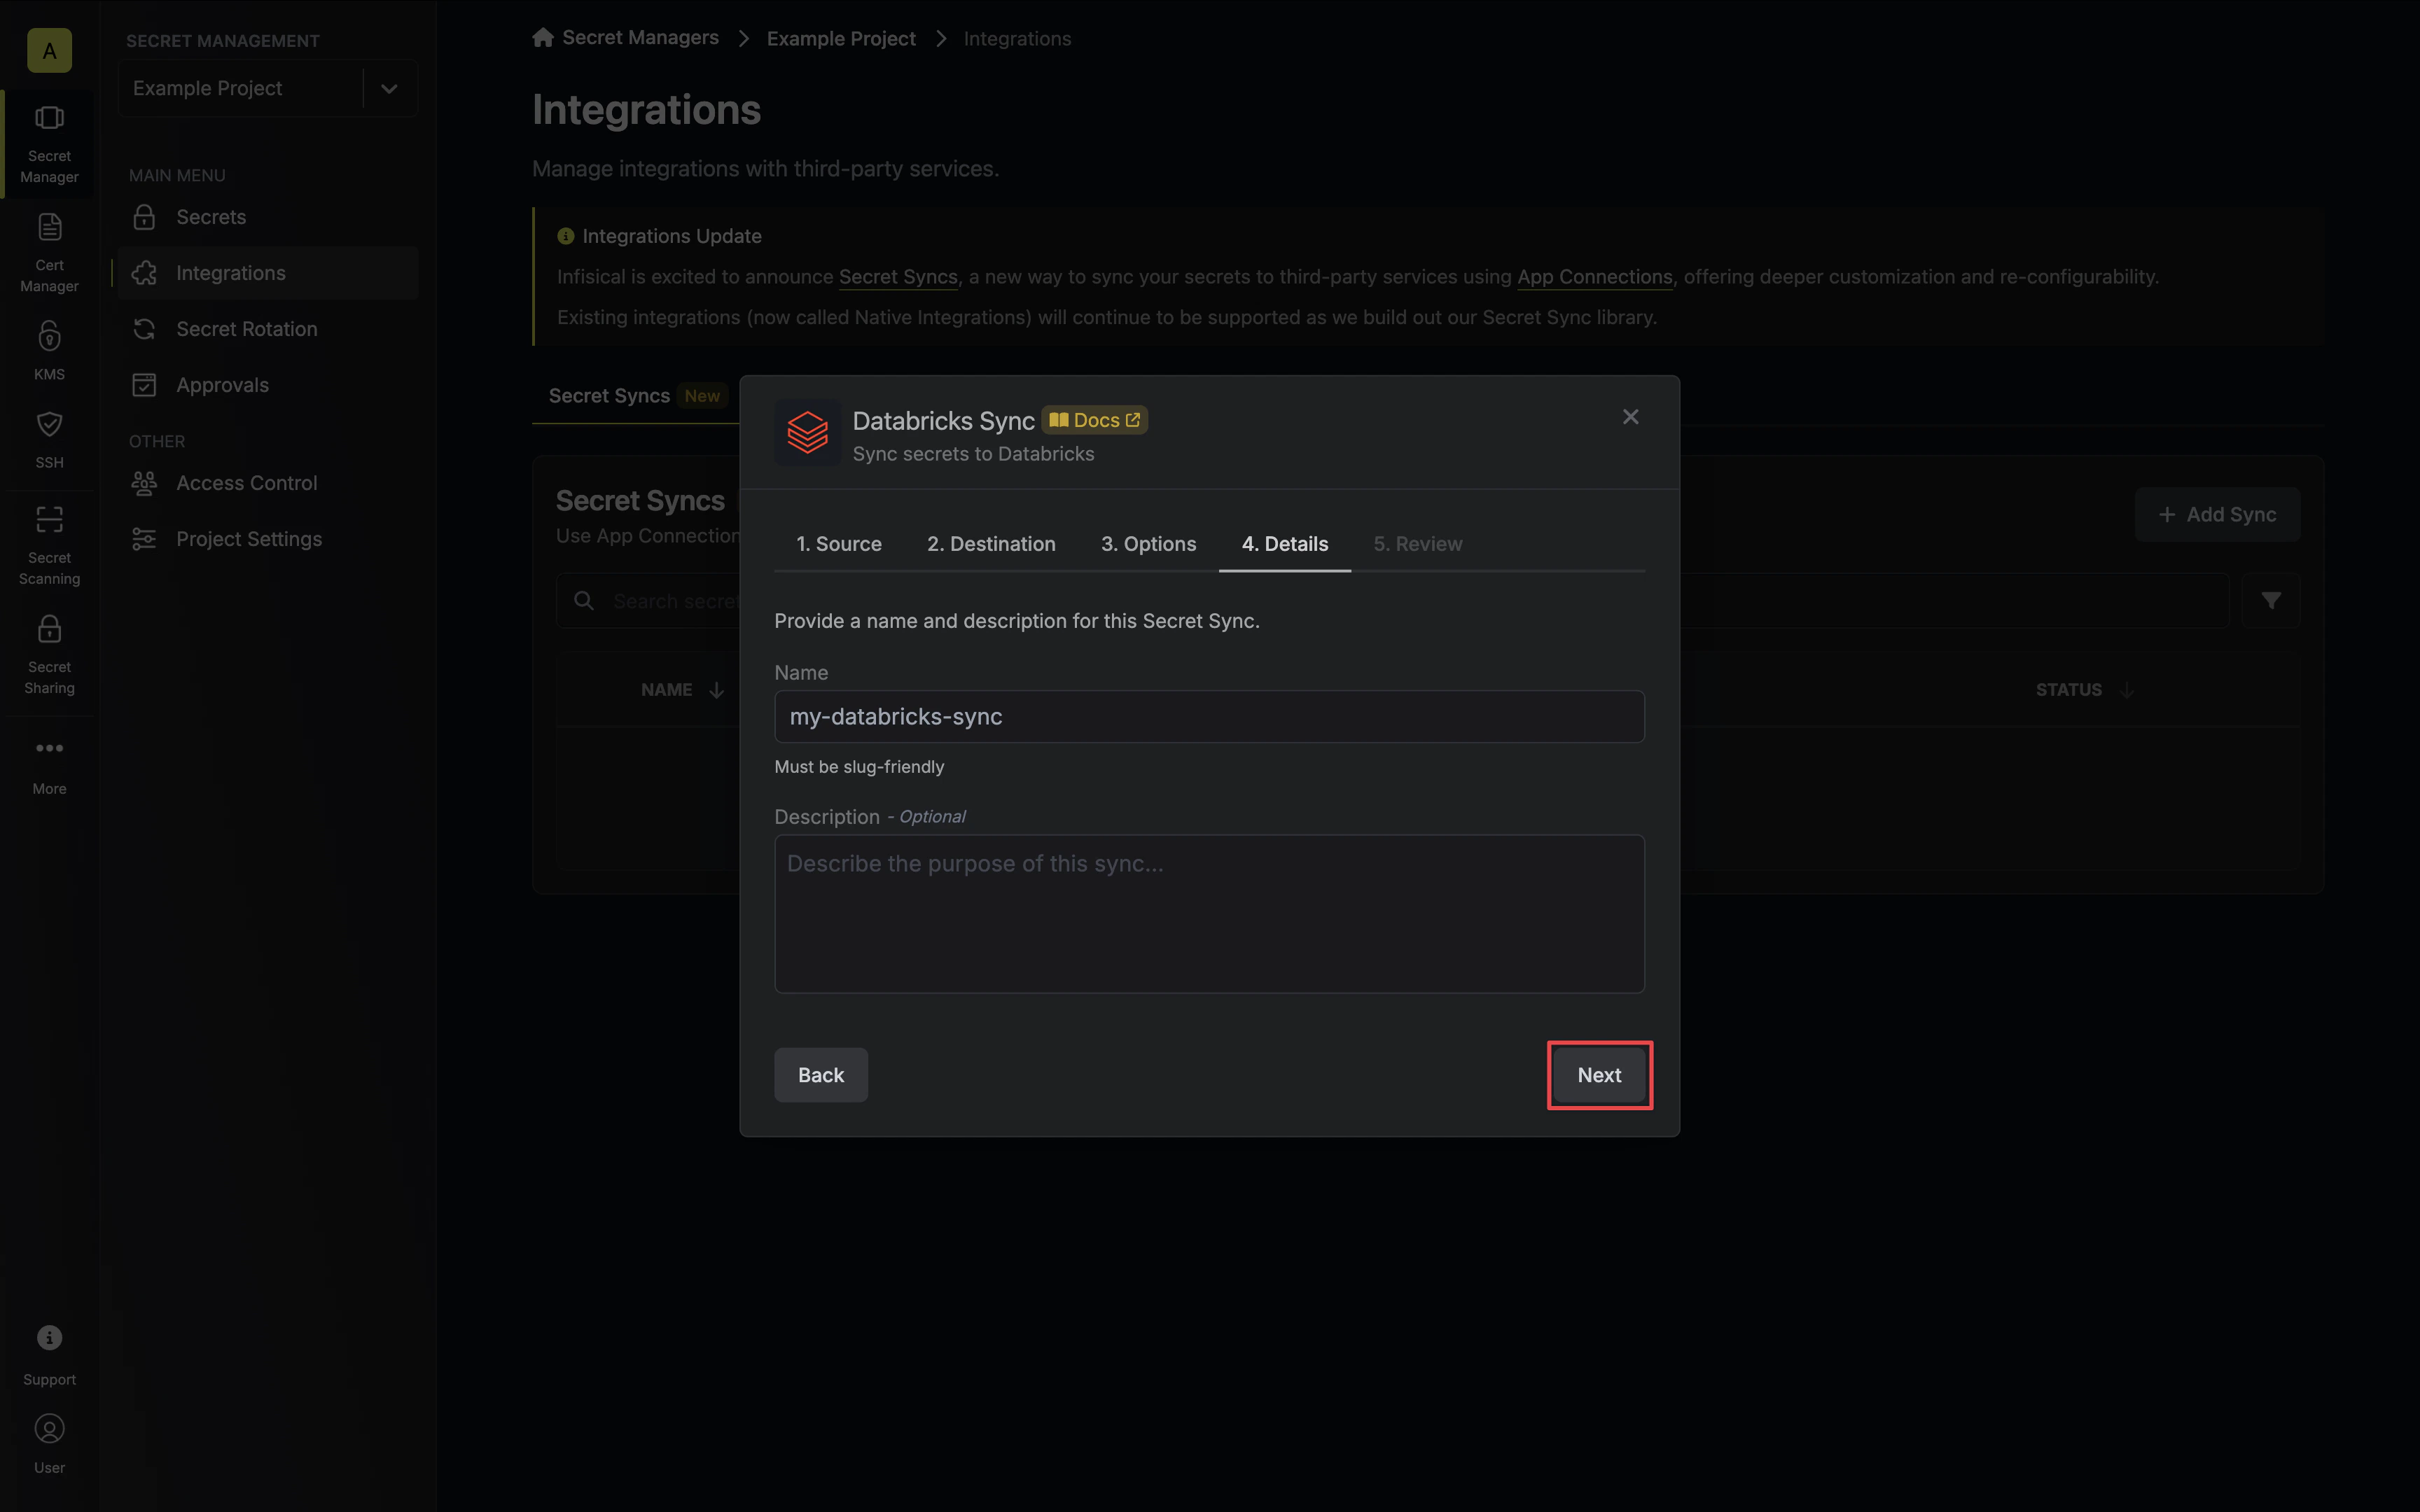Open the App Connections link

tap(1594, 277)
